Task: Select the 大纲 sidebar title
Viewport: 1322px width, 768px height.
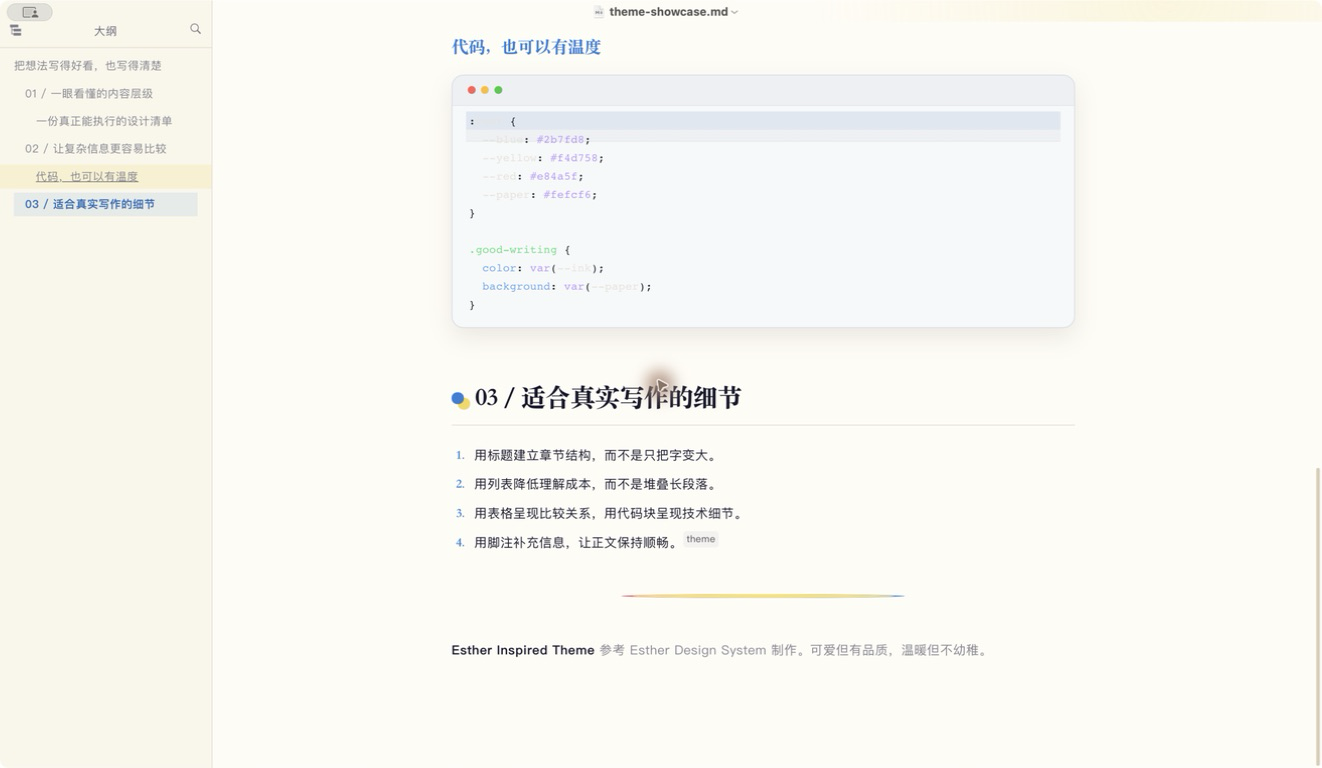Action: point(105,31)
